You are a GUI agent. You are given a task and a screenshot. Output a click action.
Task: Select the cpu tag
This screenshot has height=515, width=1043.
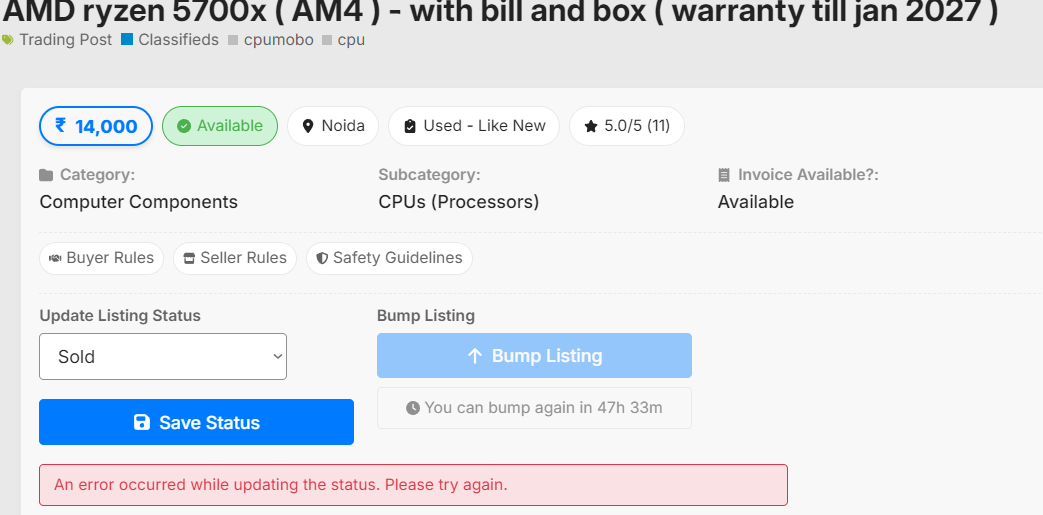click(x=351, y=40)
